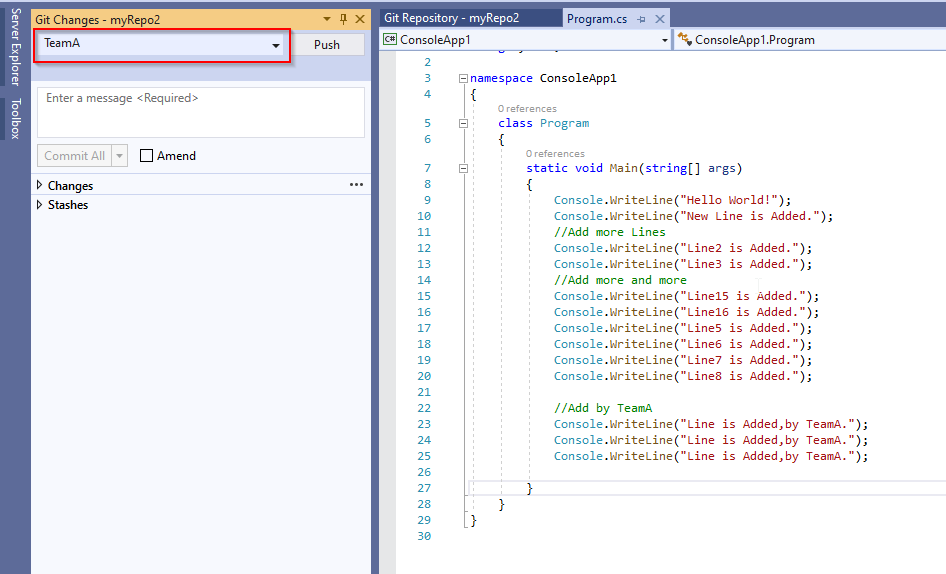The image size is (946, 574).
Task: Switch to Git Repository - myRepo2 tab
Action: coord(451,18)
